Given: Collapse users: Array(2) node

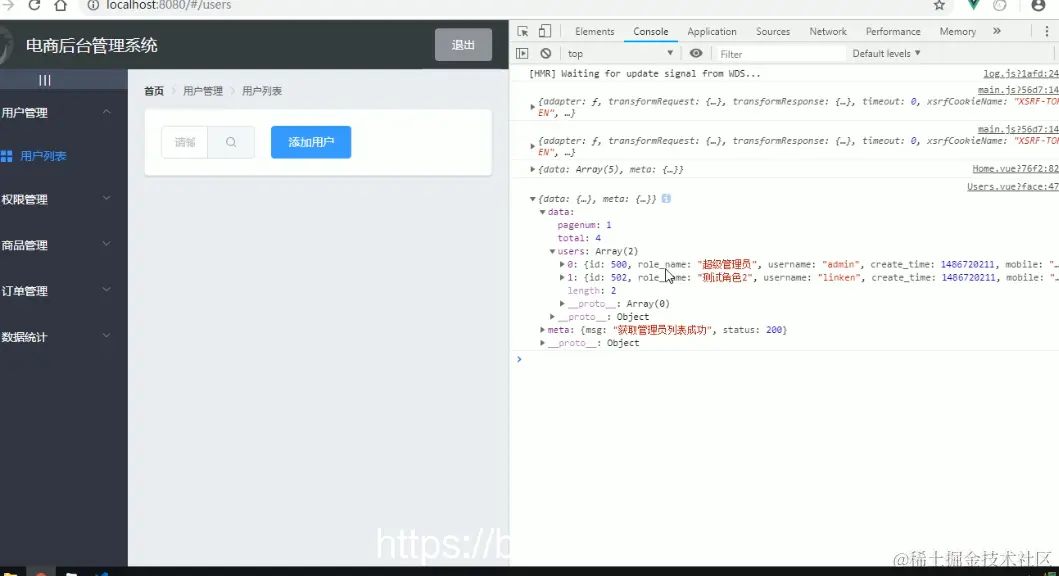Looking at the screenshot, I should click(x=552, y=251).
